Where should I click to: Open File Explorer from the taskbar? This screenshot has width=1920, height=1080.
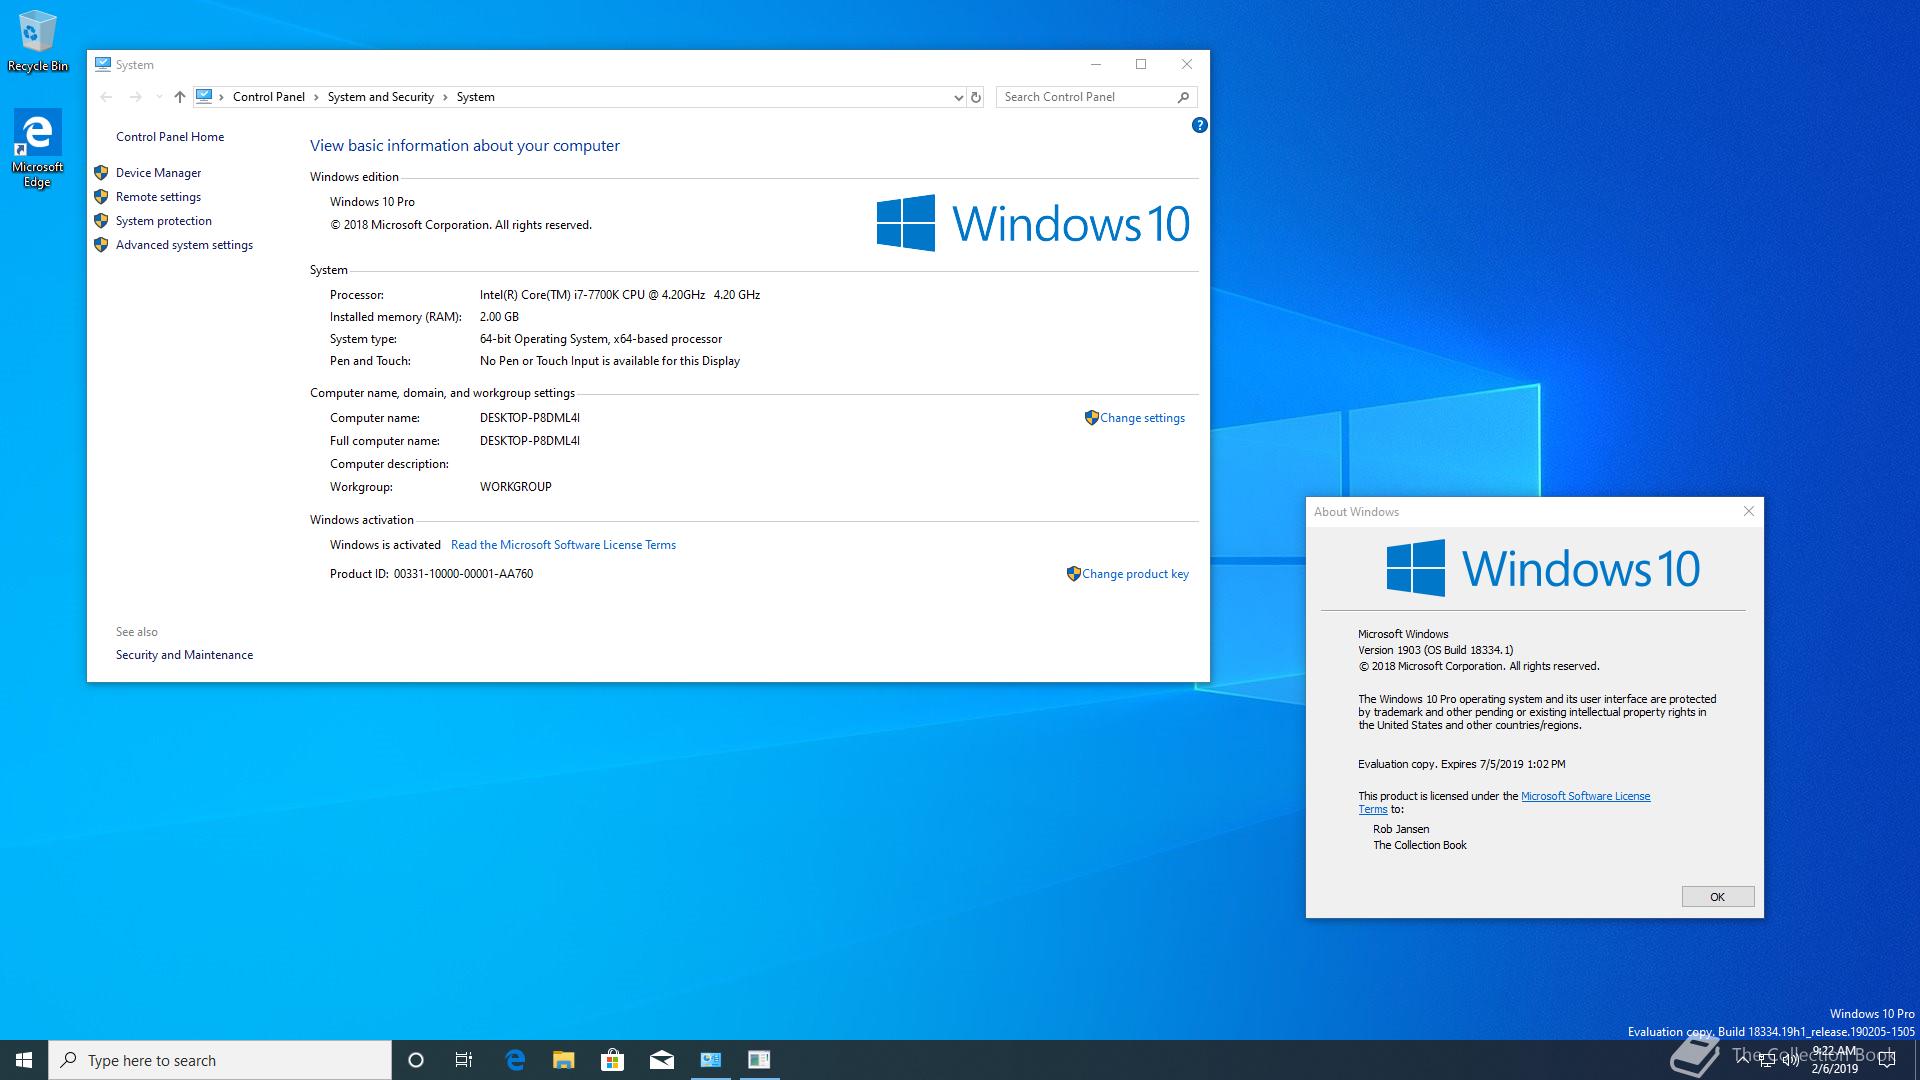[564, 1060]
